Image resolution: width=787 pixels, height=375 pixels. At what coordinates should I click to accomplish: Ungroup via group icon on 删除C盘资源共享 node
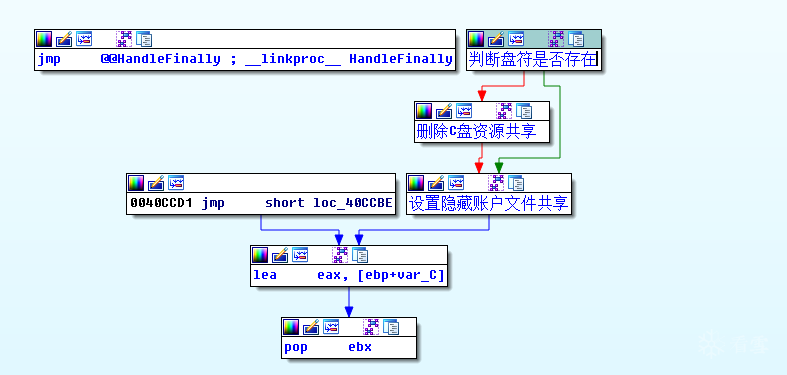click(x=504, y=111)
